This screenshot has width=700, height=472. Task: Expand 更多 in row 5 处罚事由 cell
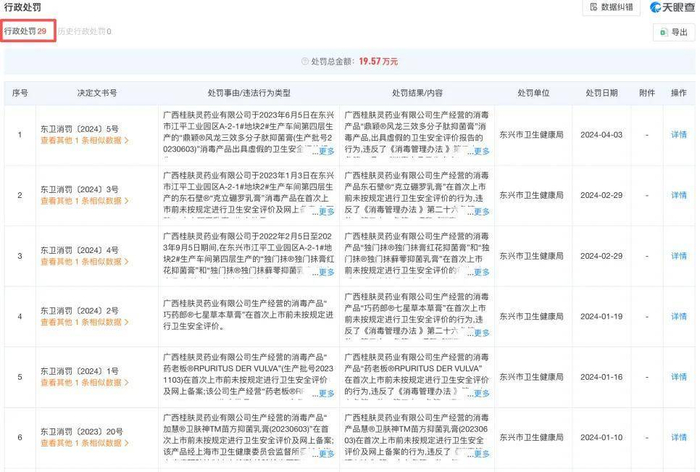click(x=326, y=393)
